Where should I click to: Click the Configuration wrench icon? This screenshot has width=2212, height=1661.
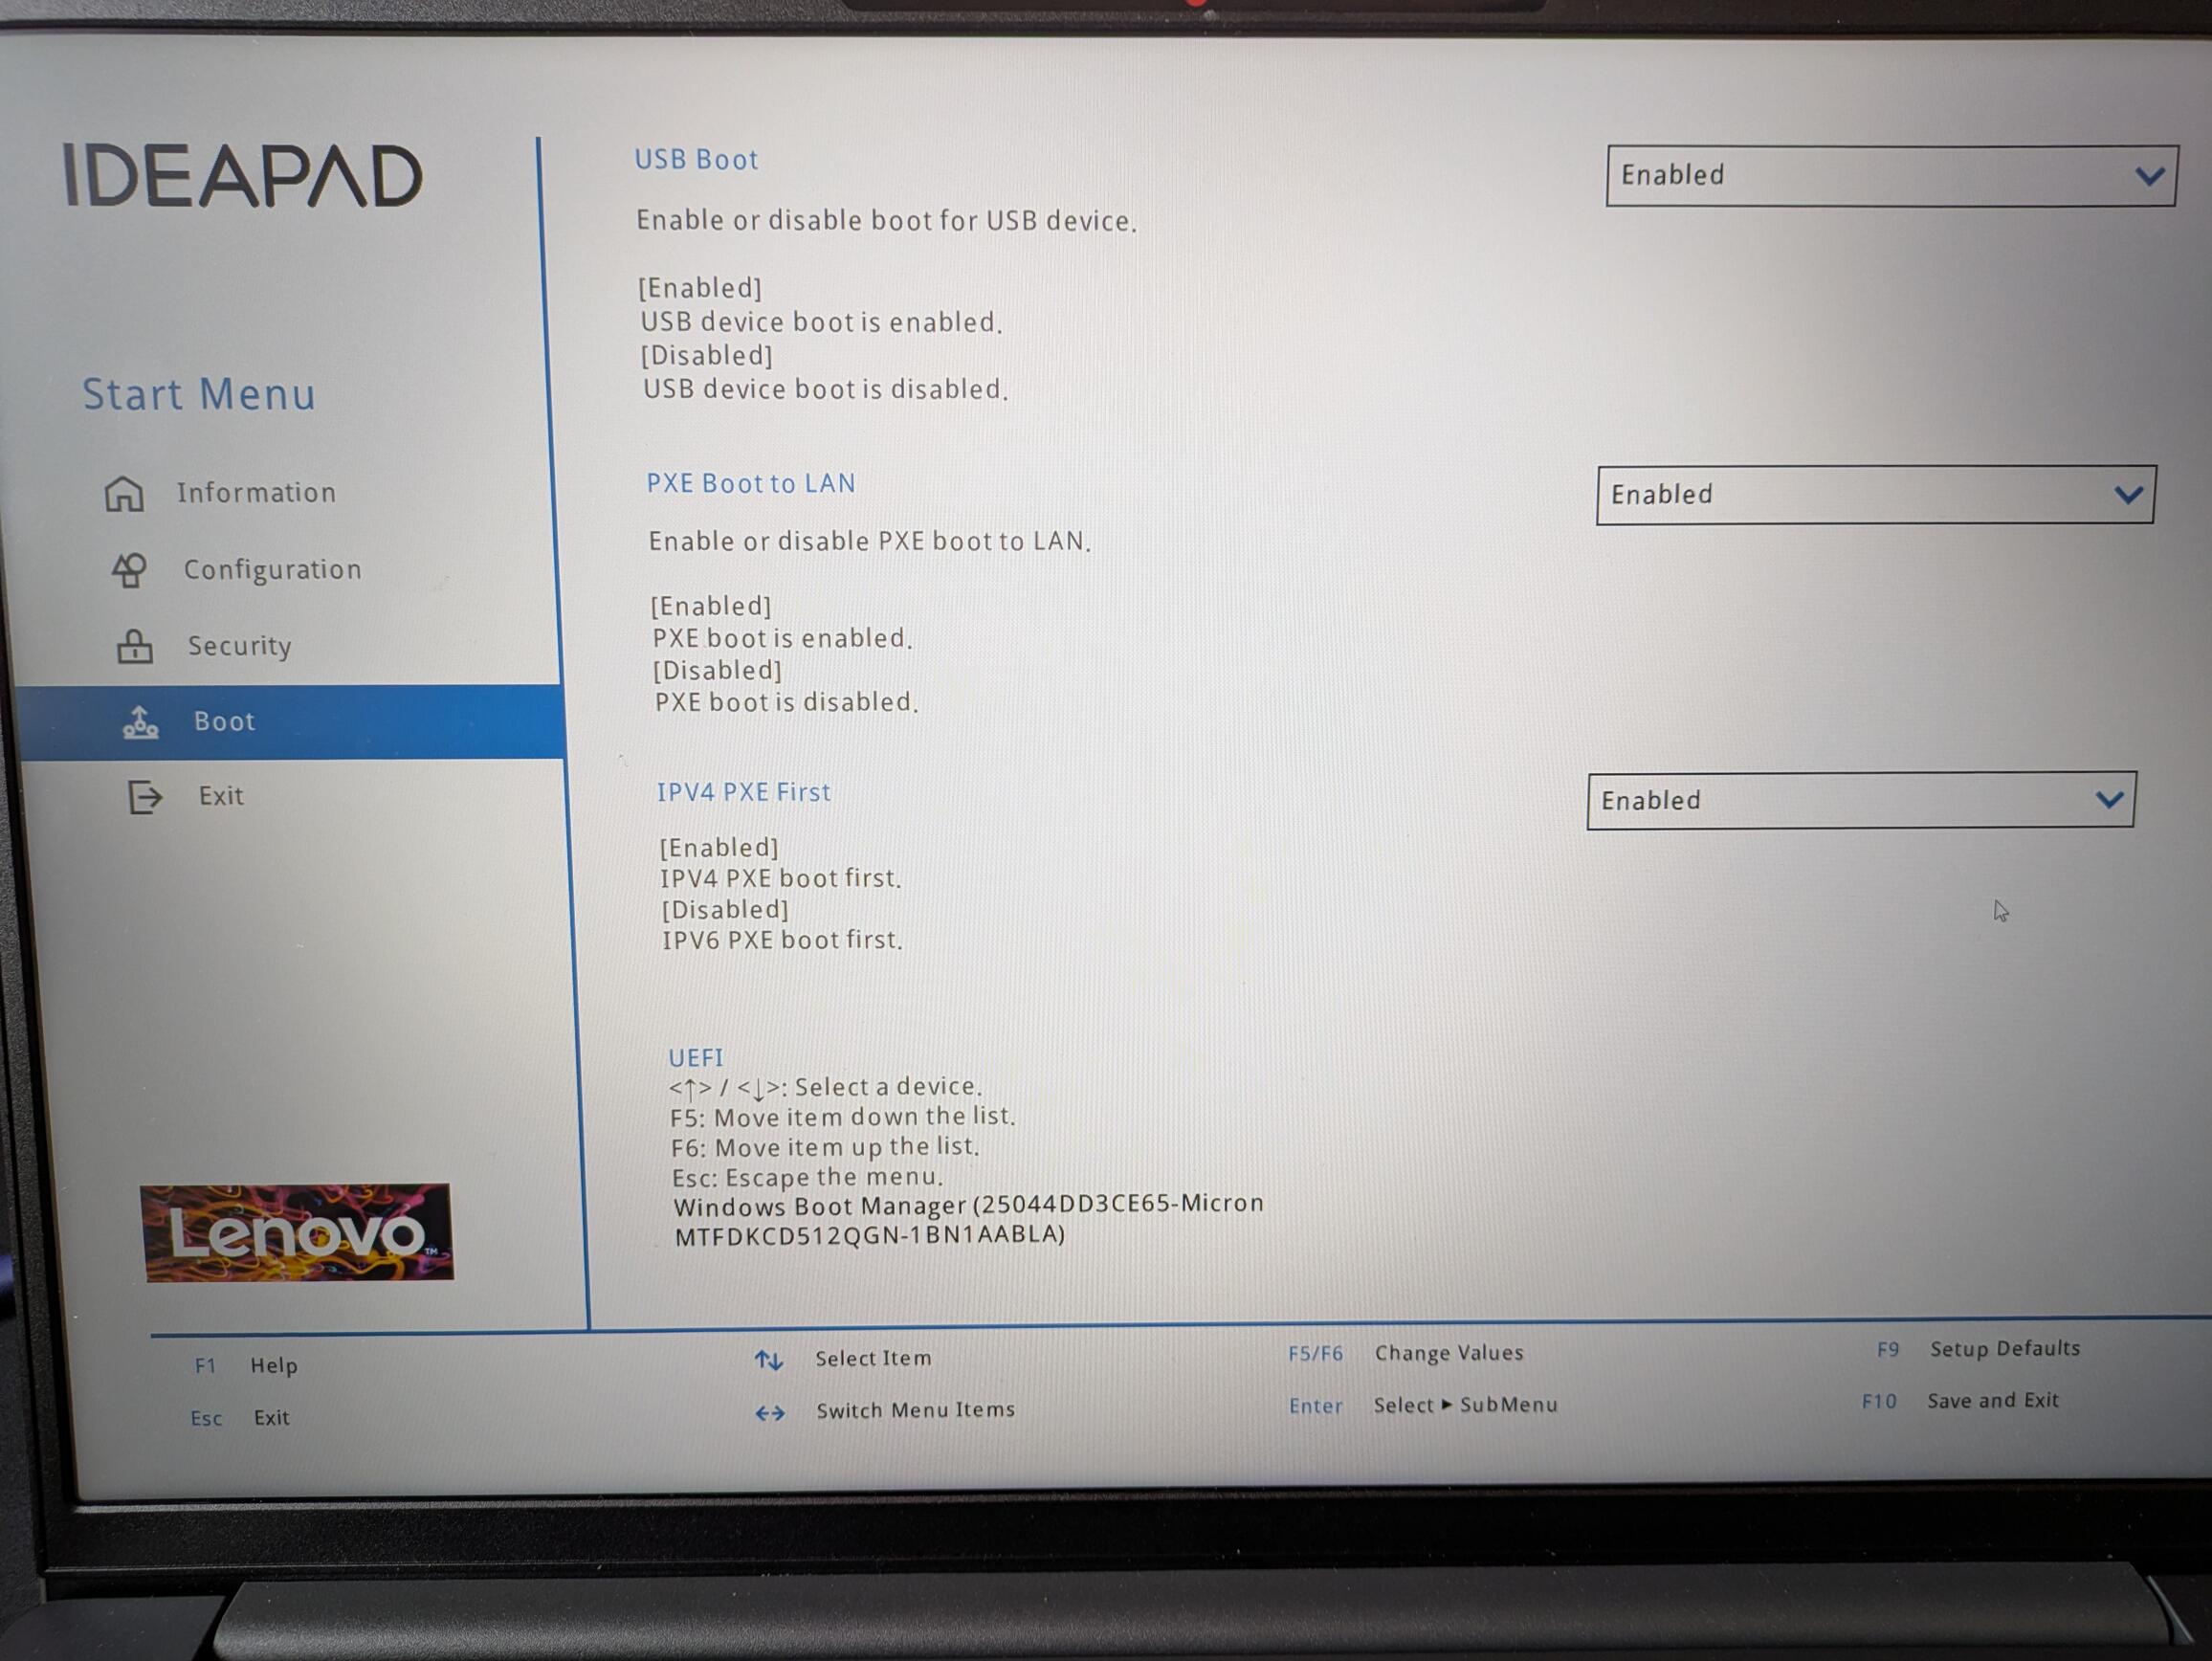129,570
